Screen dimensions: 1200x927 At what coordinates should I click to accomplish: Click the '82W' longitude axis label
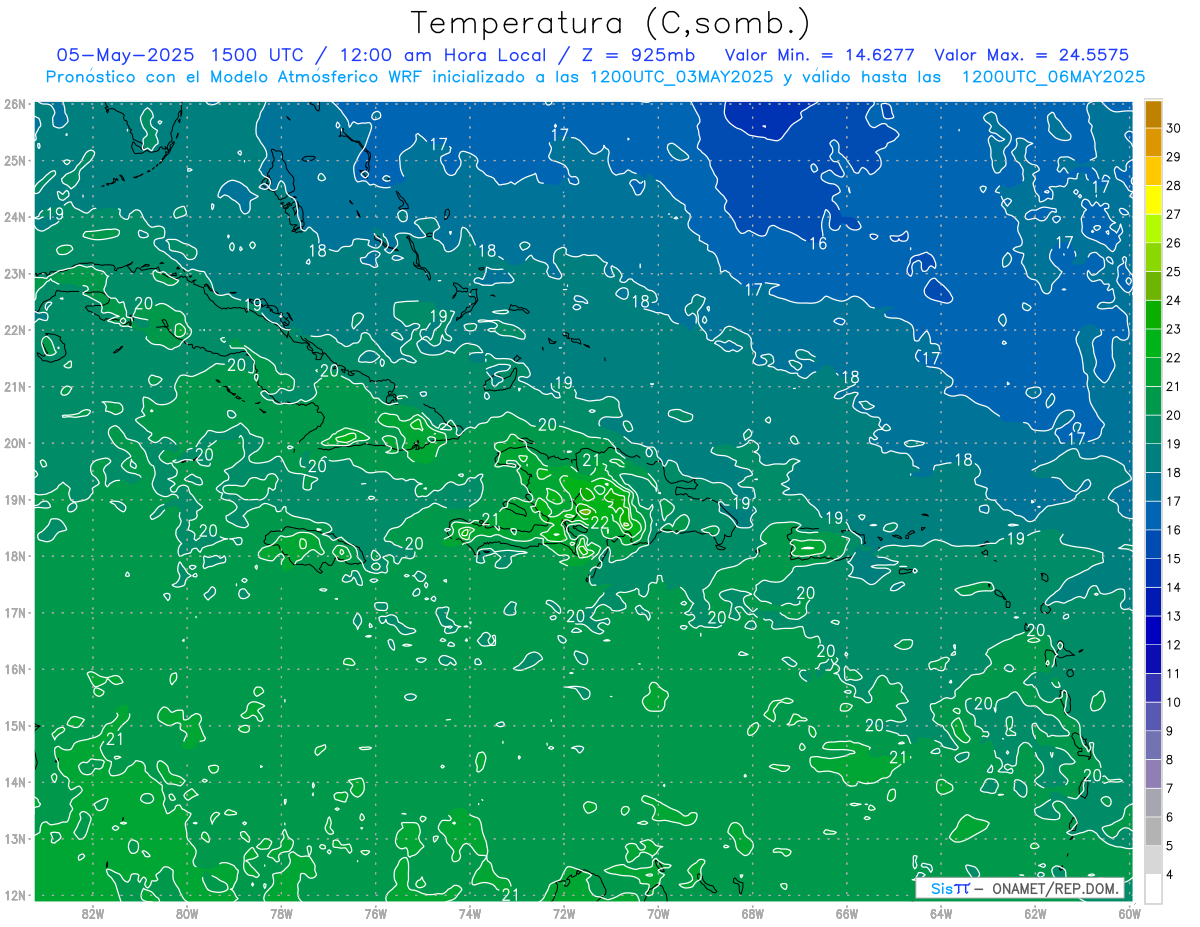(x=93, y=913)
